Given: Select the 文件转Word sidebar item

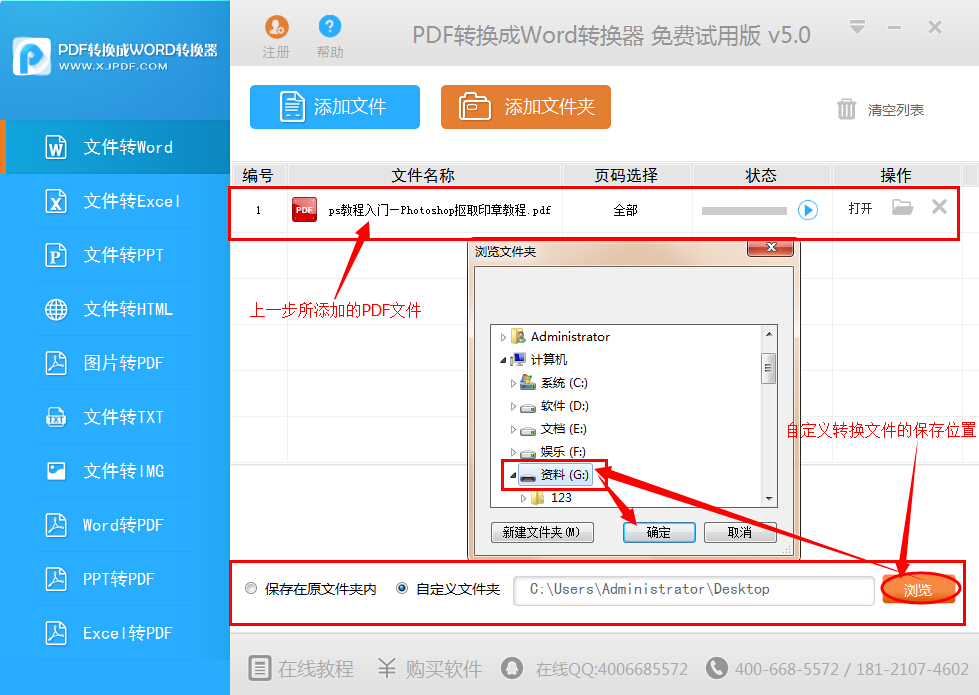Looking at the screenshot, I should point(115,147).
